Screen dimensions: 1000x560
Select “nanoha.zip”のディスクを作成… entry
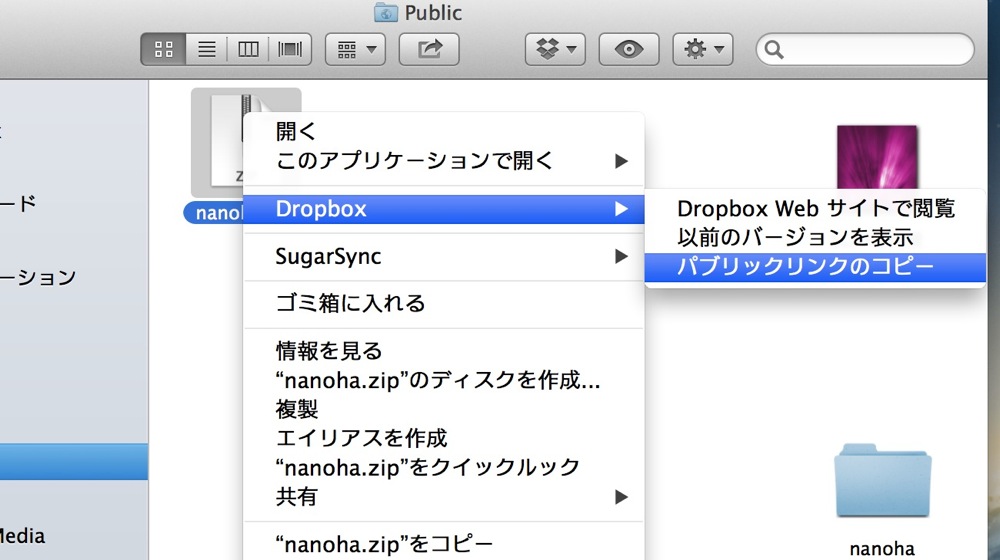[x=444, y=380]
